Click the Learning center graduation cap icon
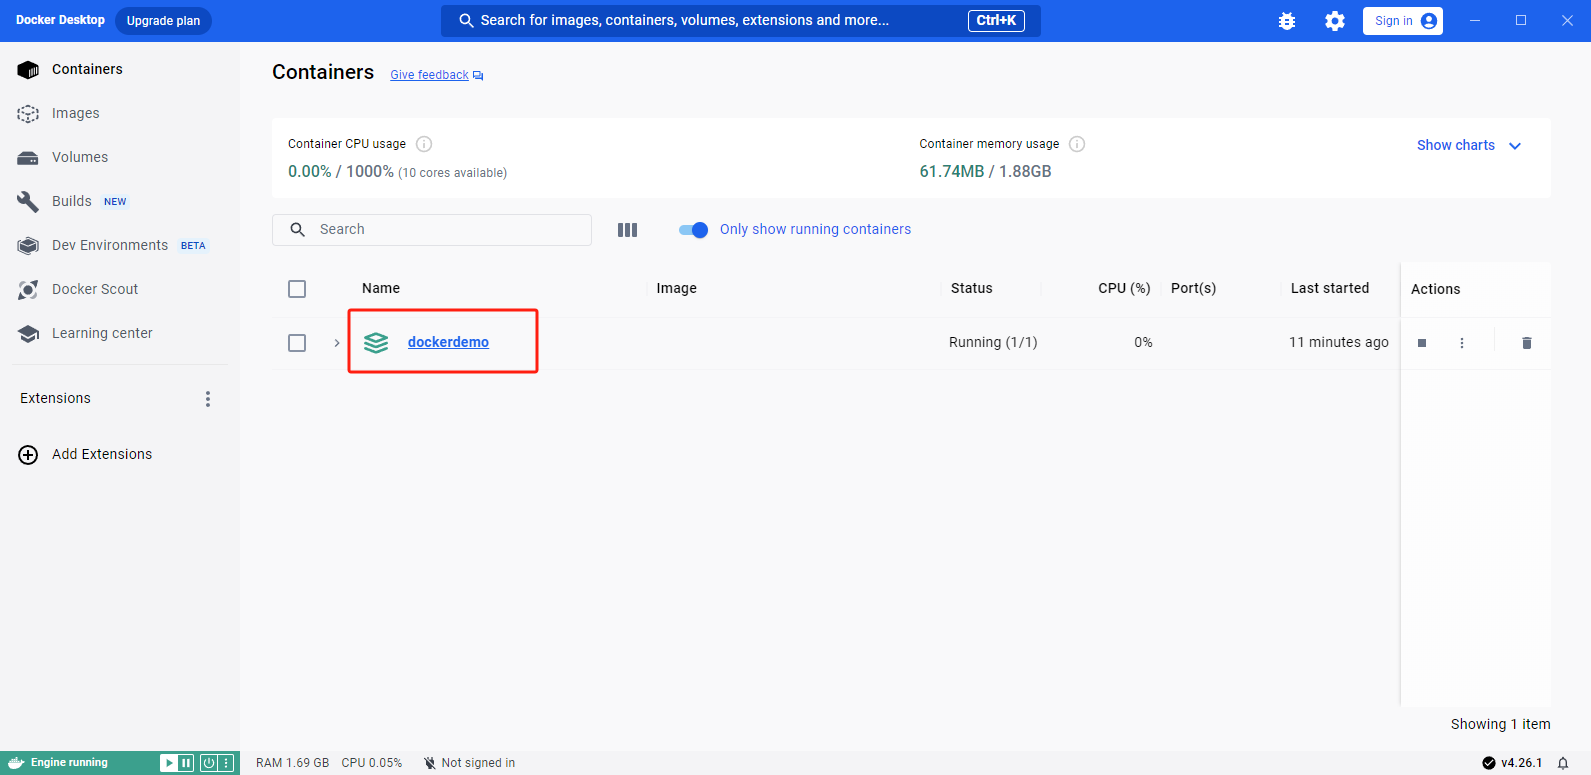The width and height of the screenshot is (1591, 775). pos(28,334)
